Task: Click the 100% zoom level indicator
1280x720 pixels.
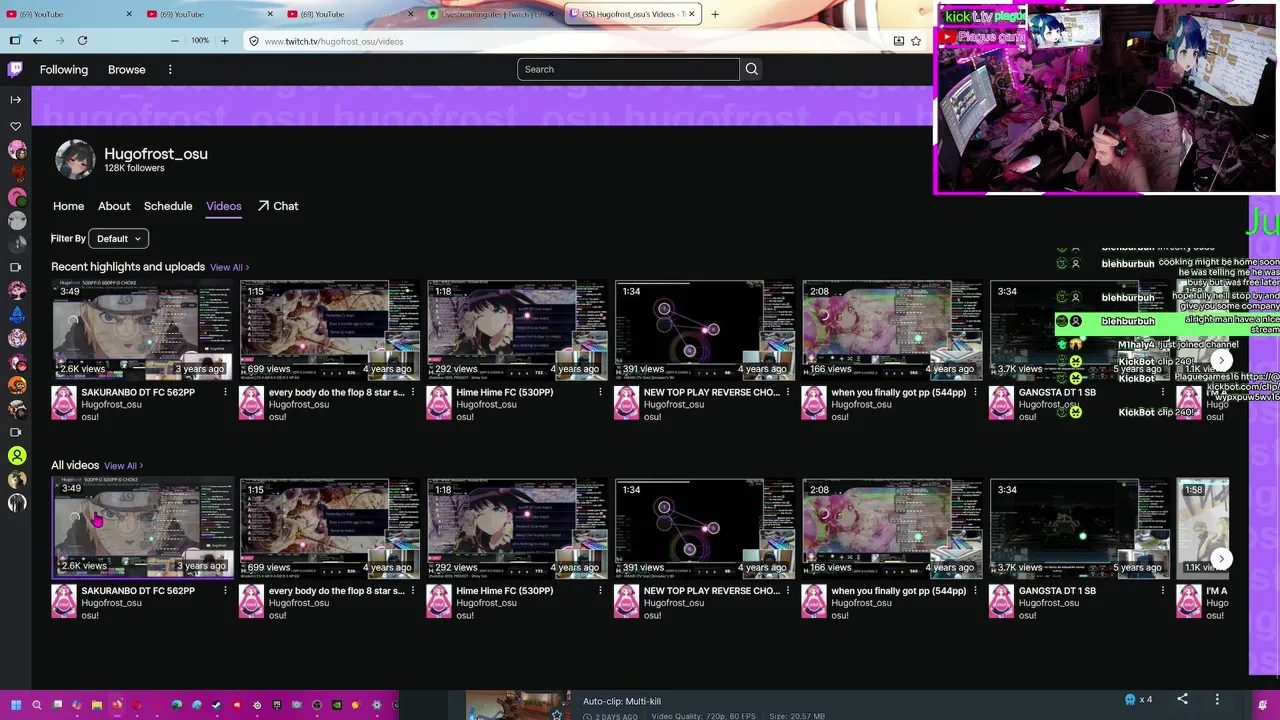Action: click(x=200, y=41)
